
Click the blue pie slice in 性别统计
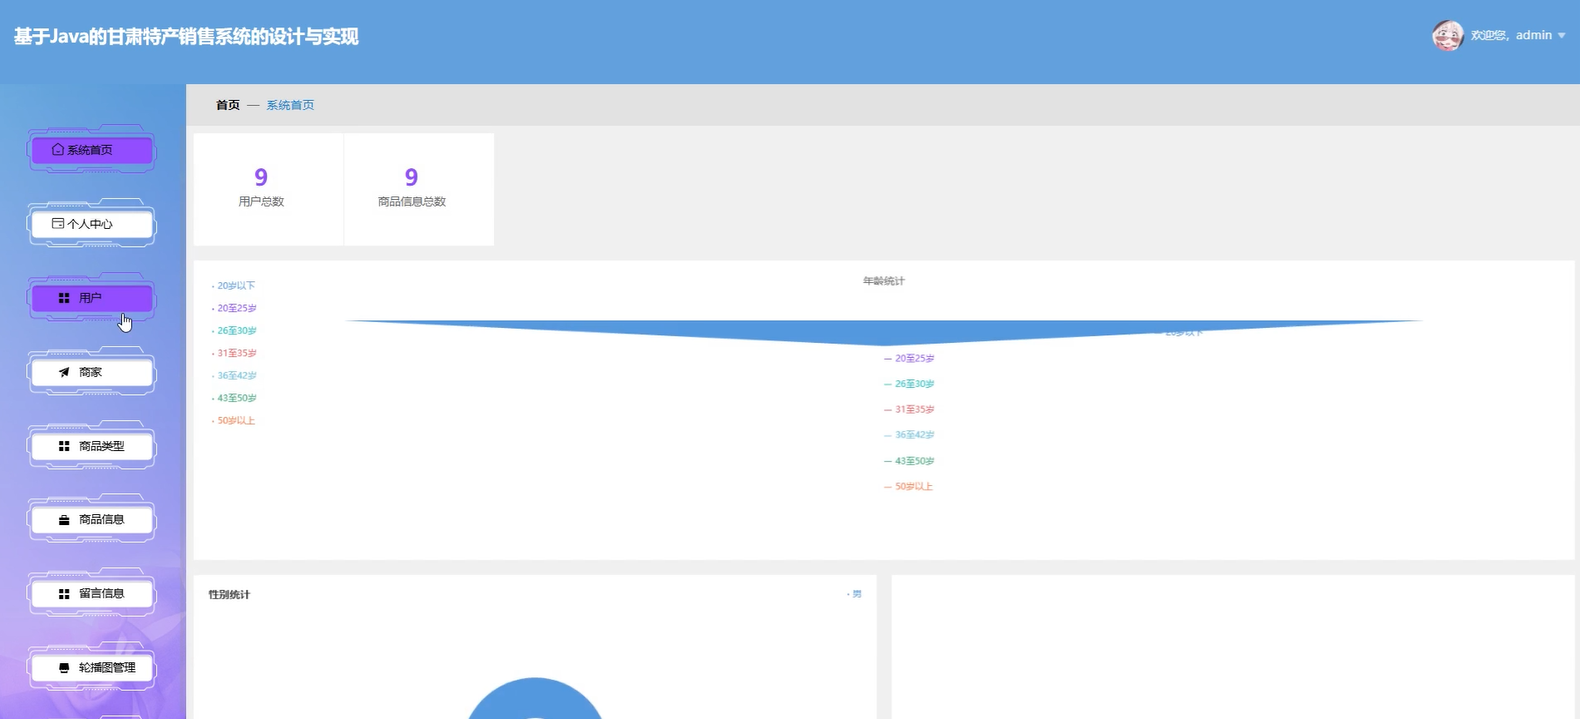click(535, 700)
